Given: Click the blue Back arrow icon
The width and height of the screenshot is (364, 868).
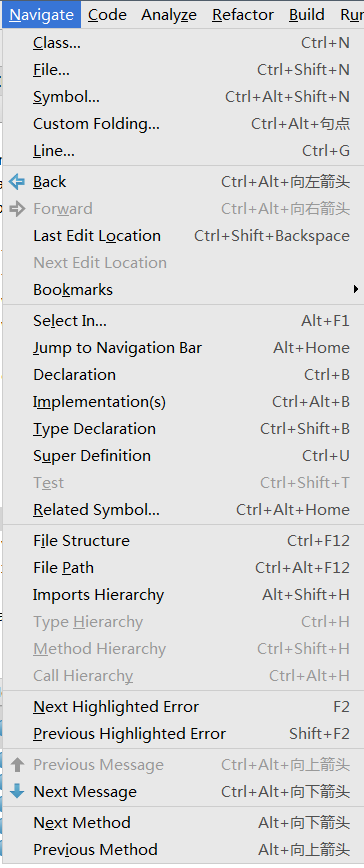Looking at the screenshot, I should pyautogui.click(x=18, y=182).
